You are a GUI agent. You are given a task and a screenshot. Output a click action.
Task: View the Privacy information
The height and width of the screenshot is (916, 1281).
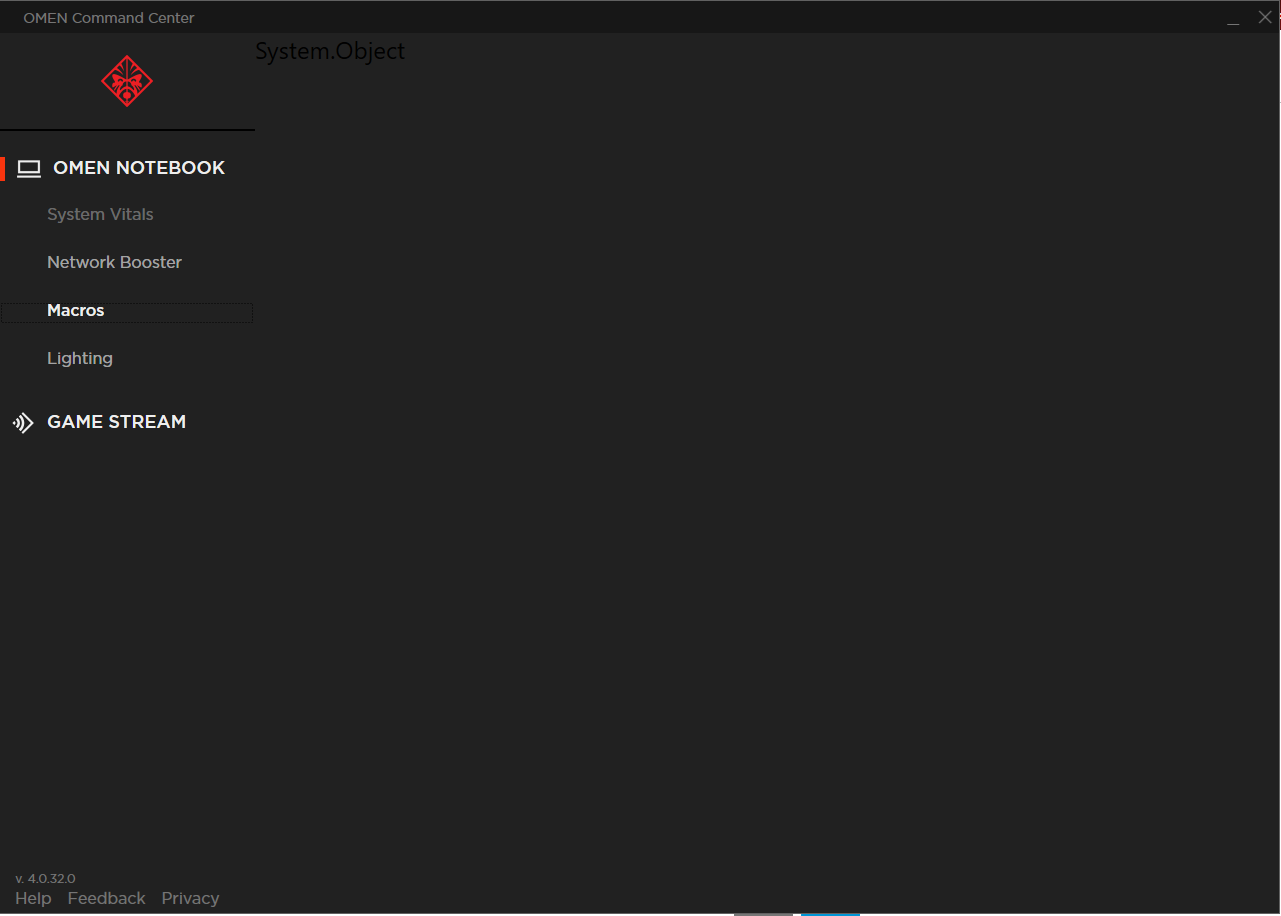tap(190, 898)
